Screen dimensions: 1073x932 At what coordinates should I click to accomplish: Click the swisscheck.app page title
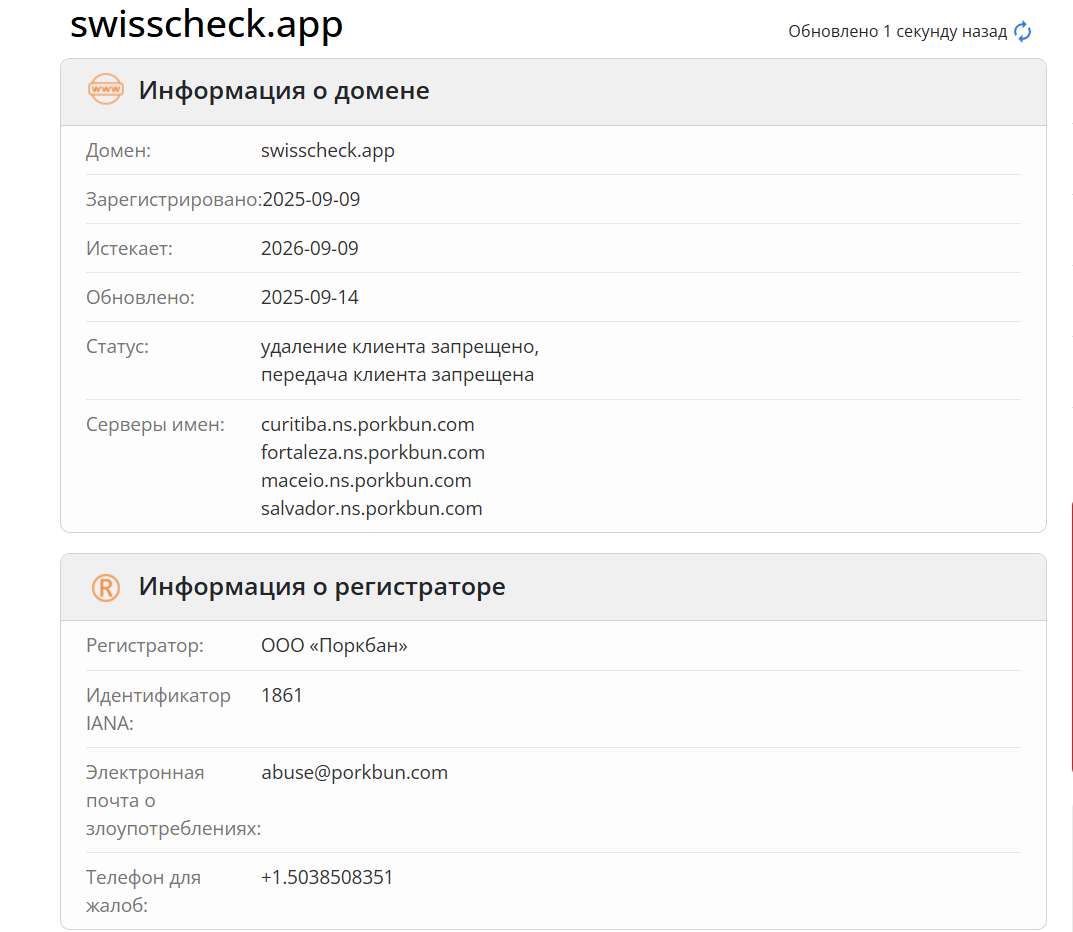click(x=206, y=25)
